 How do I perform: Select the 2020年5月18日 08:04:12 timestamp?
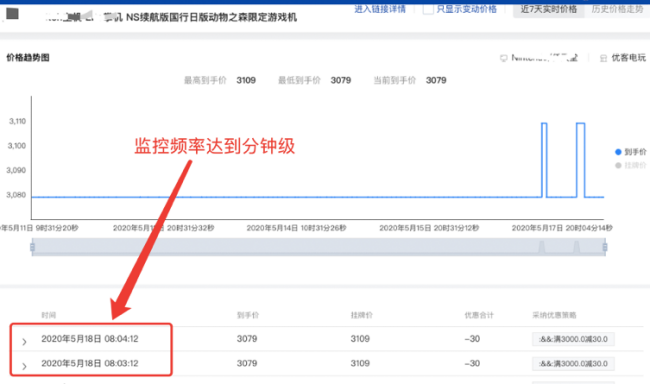pos(90,339)
